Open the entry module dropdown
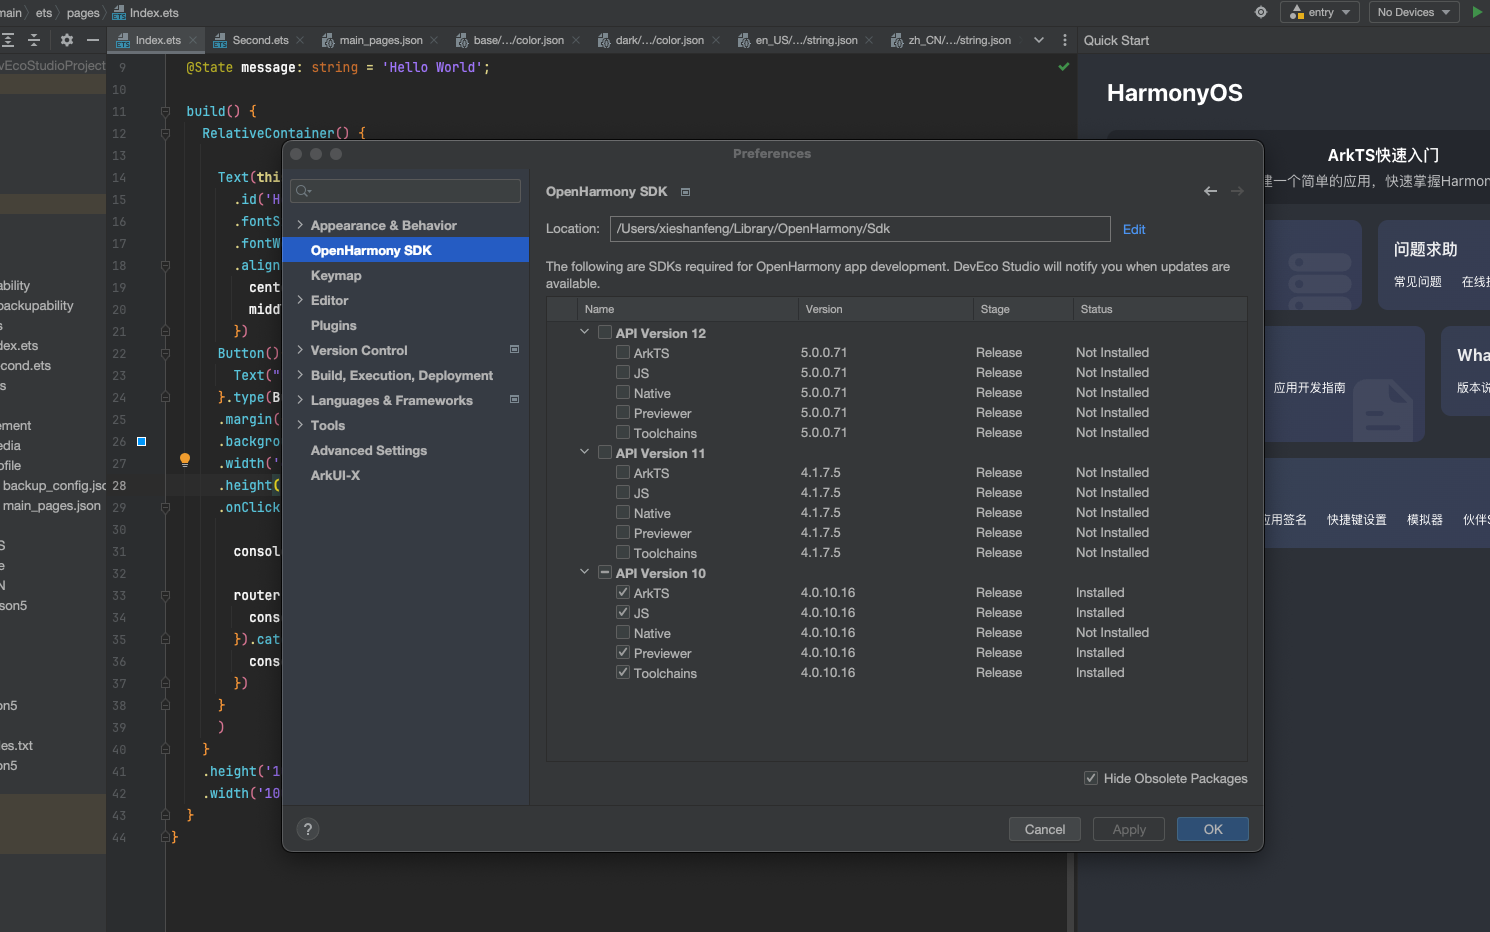 coord(1320,12)
